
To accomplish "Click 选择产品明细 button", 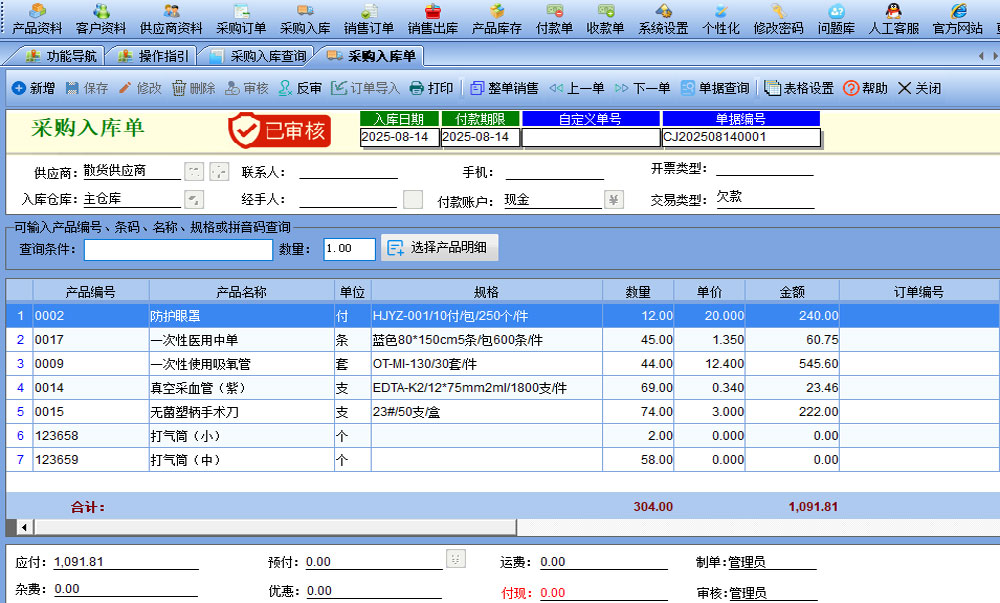I will point(439,248).
